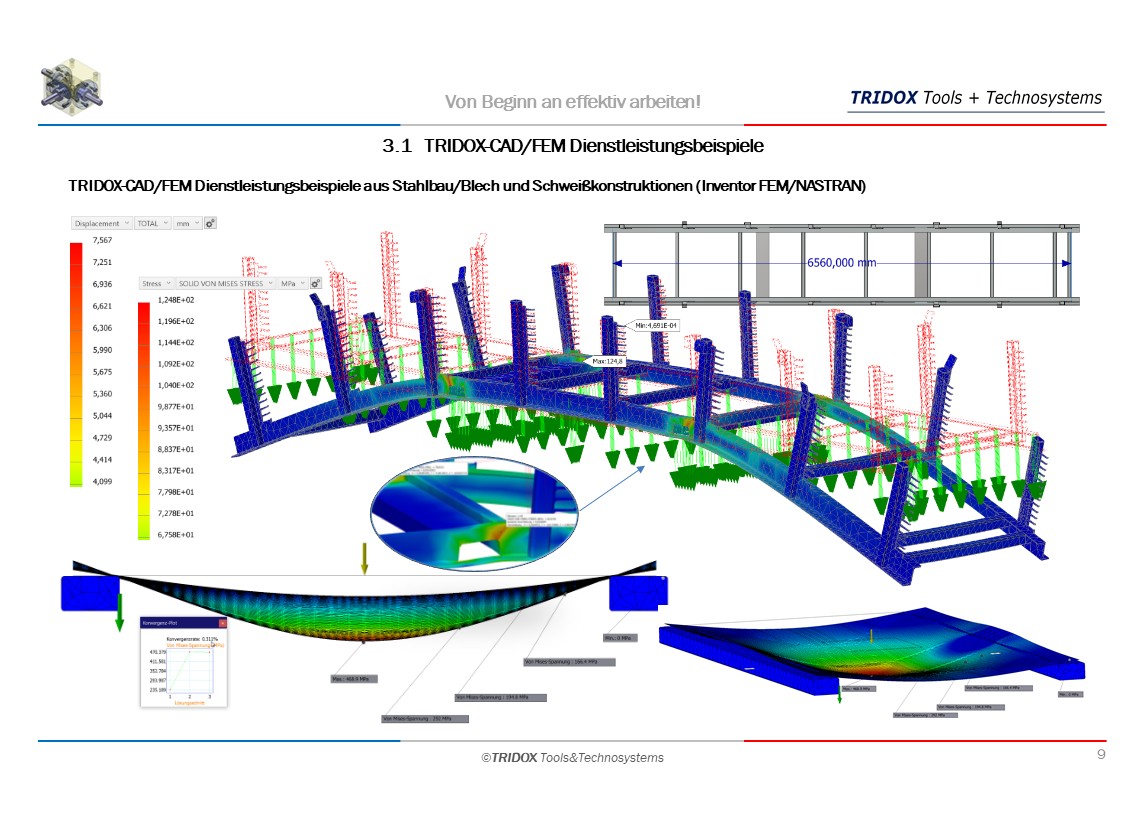This screenshot has width=1145, height=816.
Task: Open the stress legend settings gear
Action: (x=315, y=284)
